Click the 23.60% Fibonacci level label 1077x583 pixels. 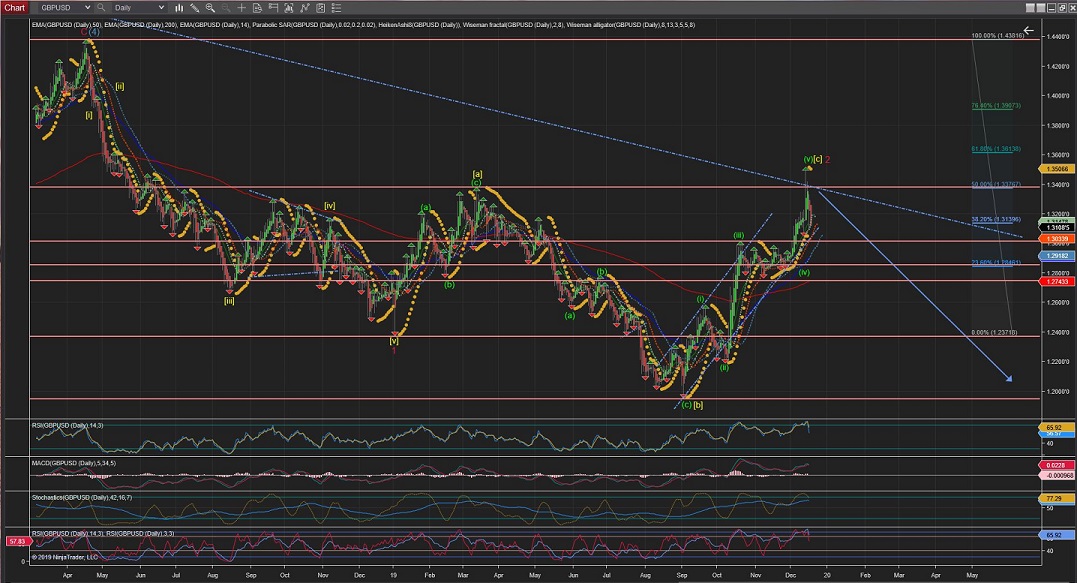pyautogui.click(x=996, y=262)
